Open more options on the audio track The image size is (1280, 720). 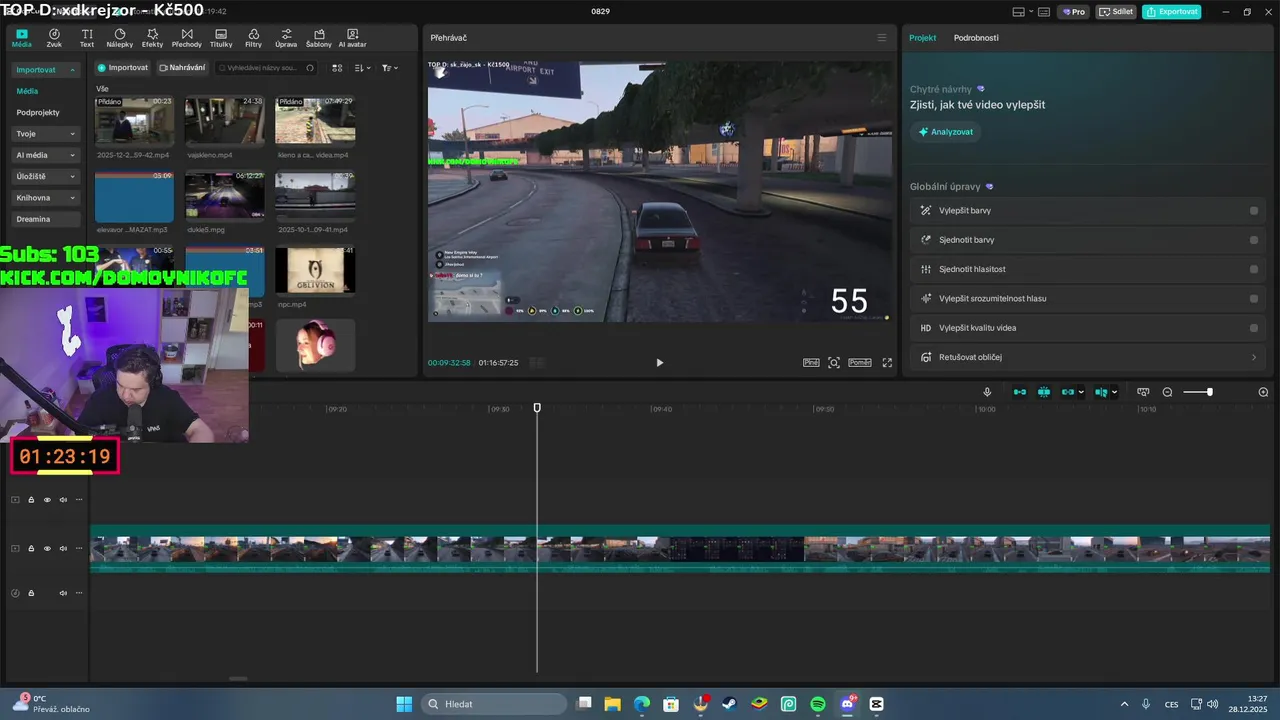tap(79, 593)
